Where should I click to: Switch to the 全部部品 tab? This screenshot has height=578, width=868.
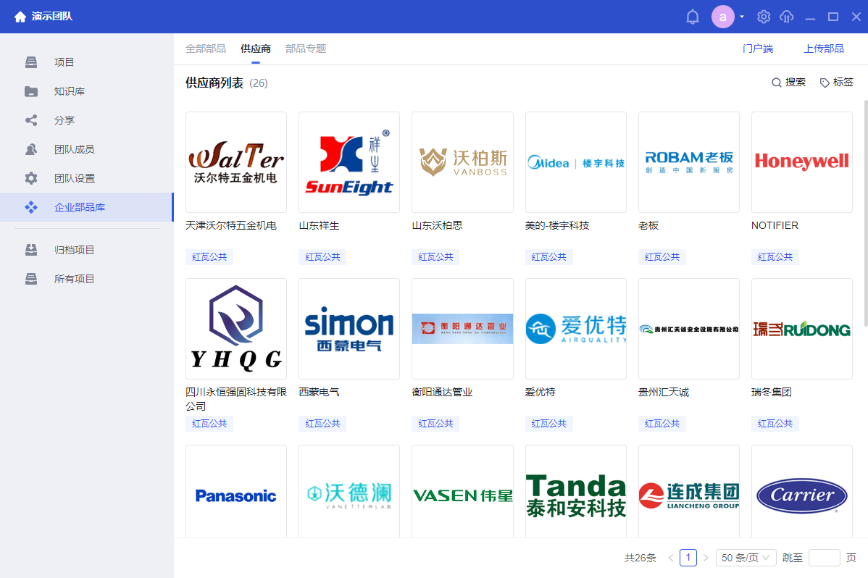205,49
